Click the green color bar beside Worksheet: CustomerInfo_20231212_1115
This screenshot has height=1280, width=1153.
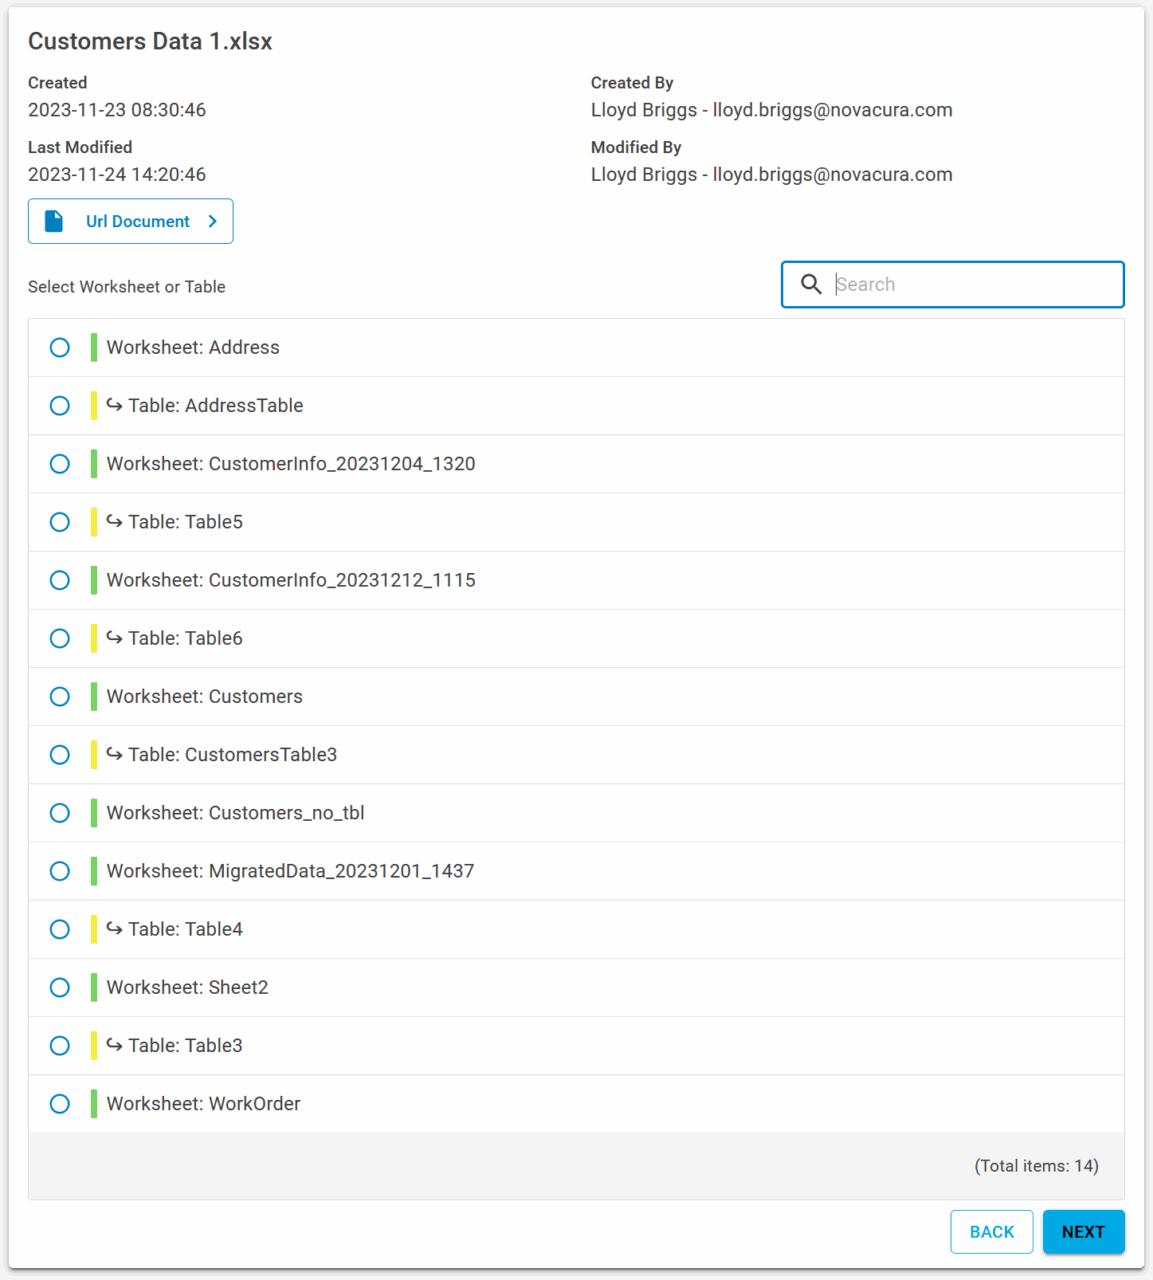click(x=94, y=580)
